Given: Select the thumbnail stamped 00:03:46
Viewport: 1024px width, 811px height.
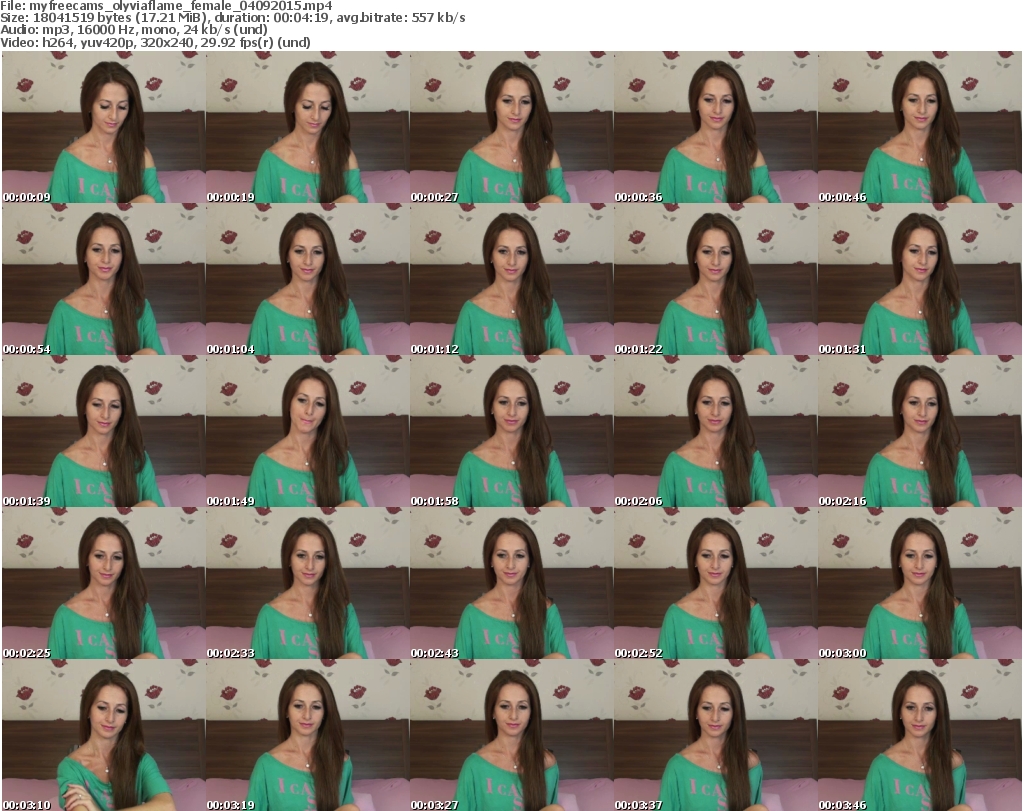Looking at the screenshot, I should coord(920,735).
